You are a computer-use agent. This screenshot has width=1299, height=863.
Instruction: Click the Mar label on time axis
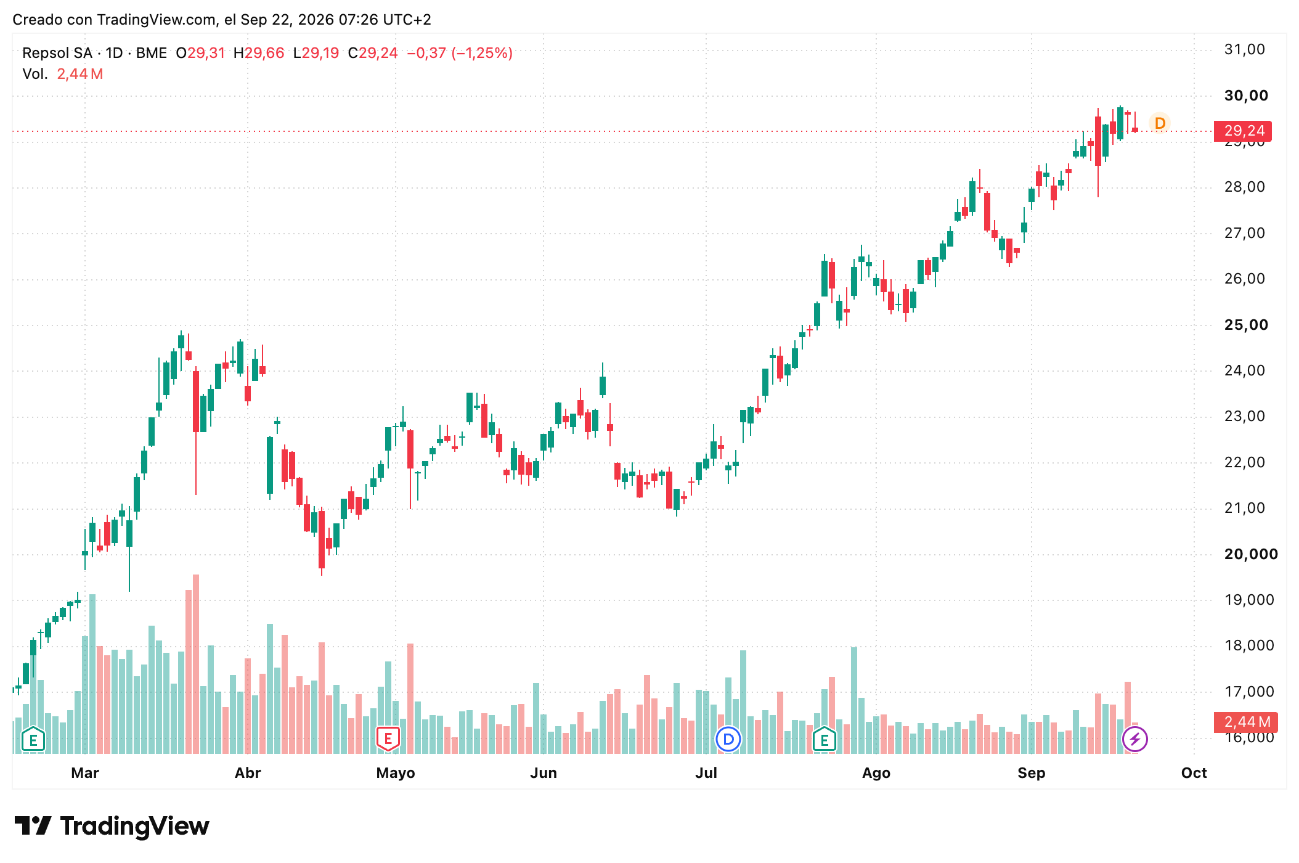85,773
